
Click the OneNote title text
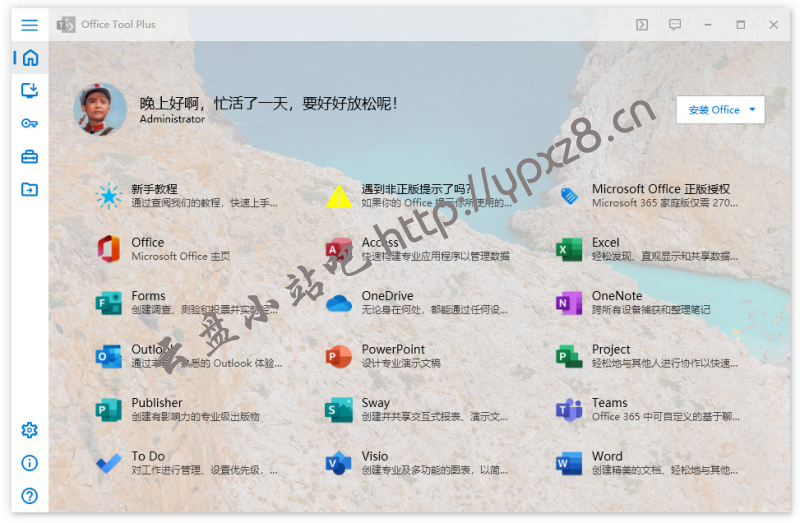click(x=617, y=296)
